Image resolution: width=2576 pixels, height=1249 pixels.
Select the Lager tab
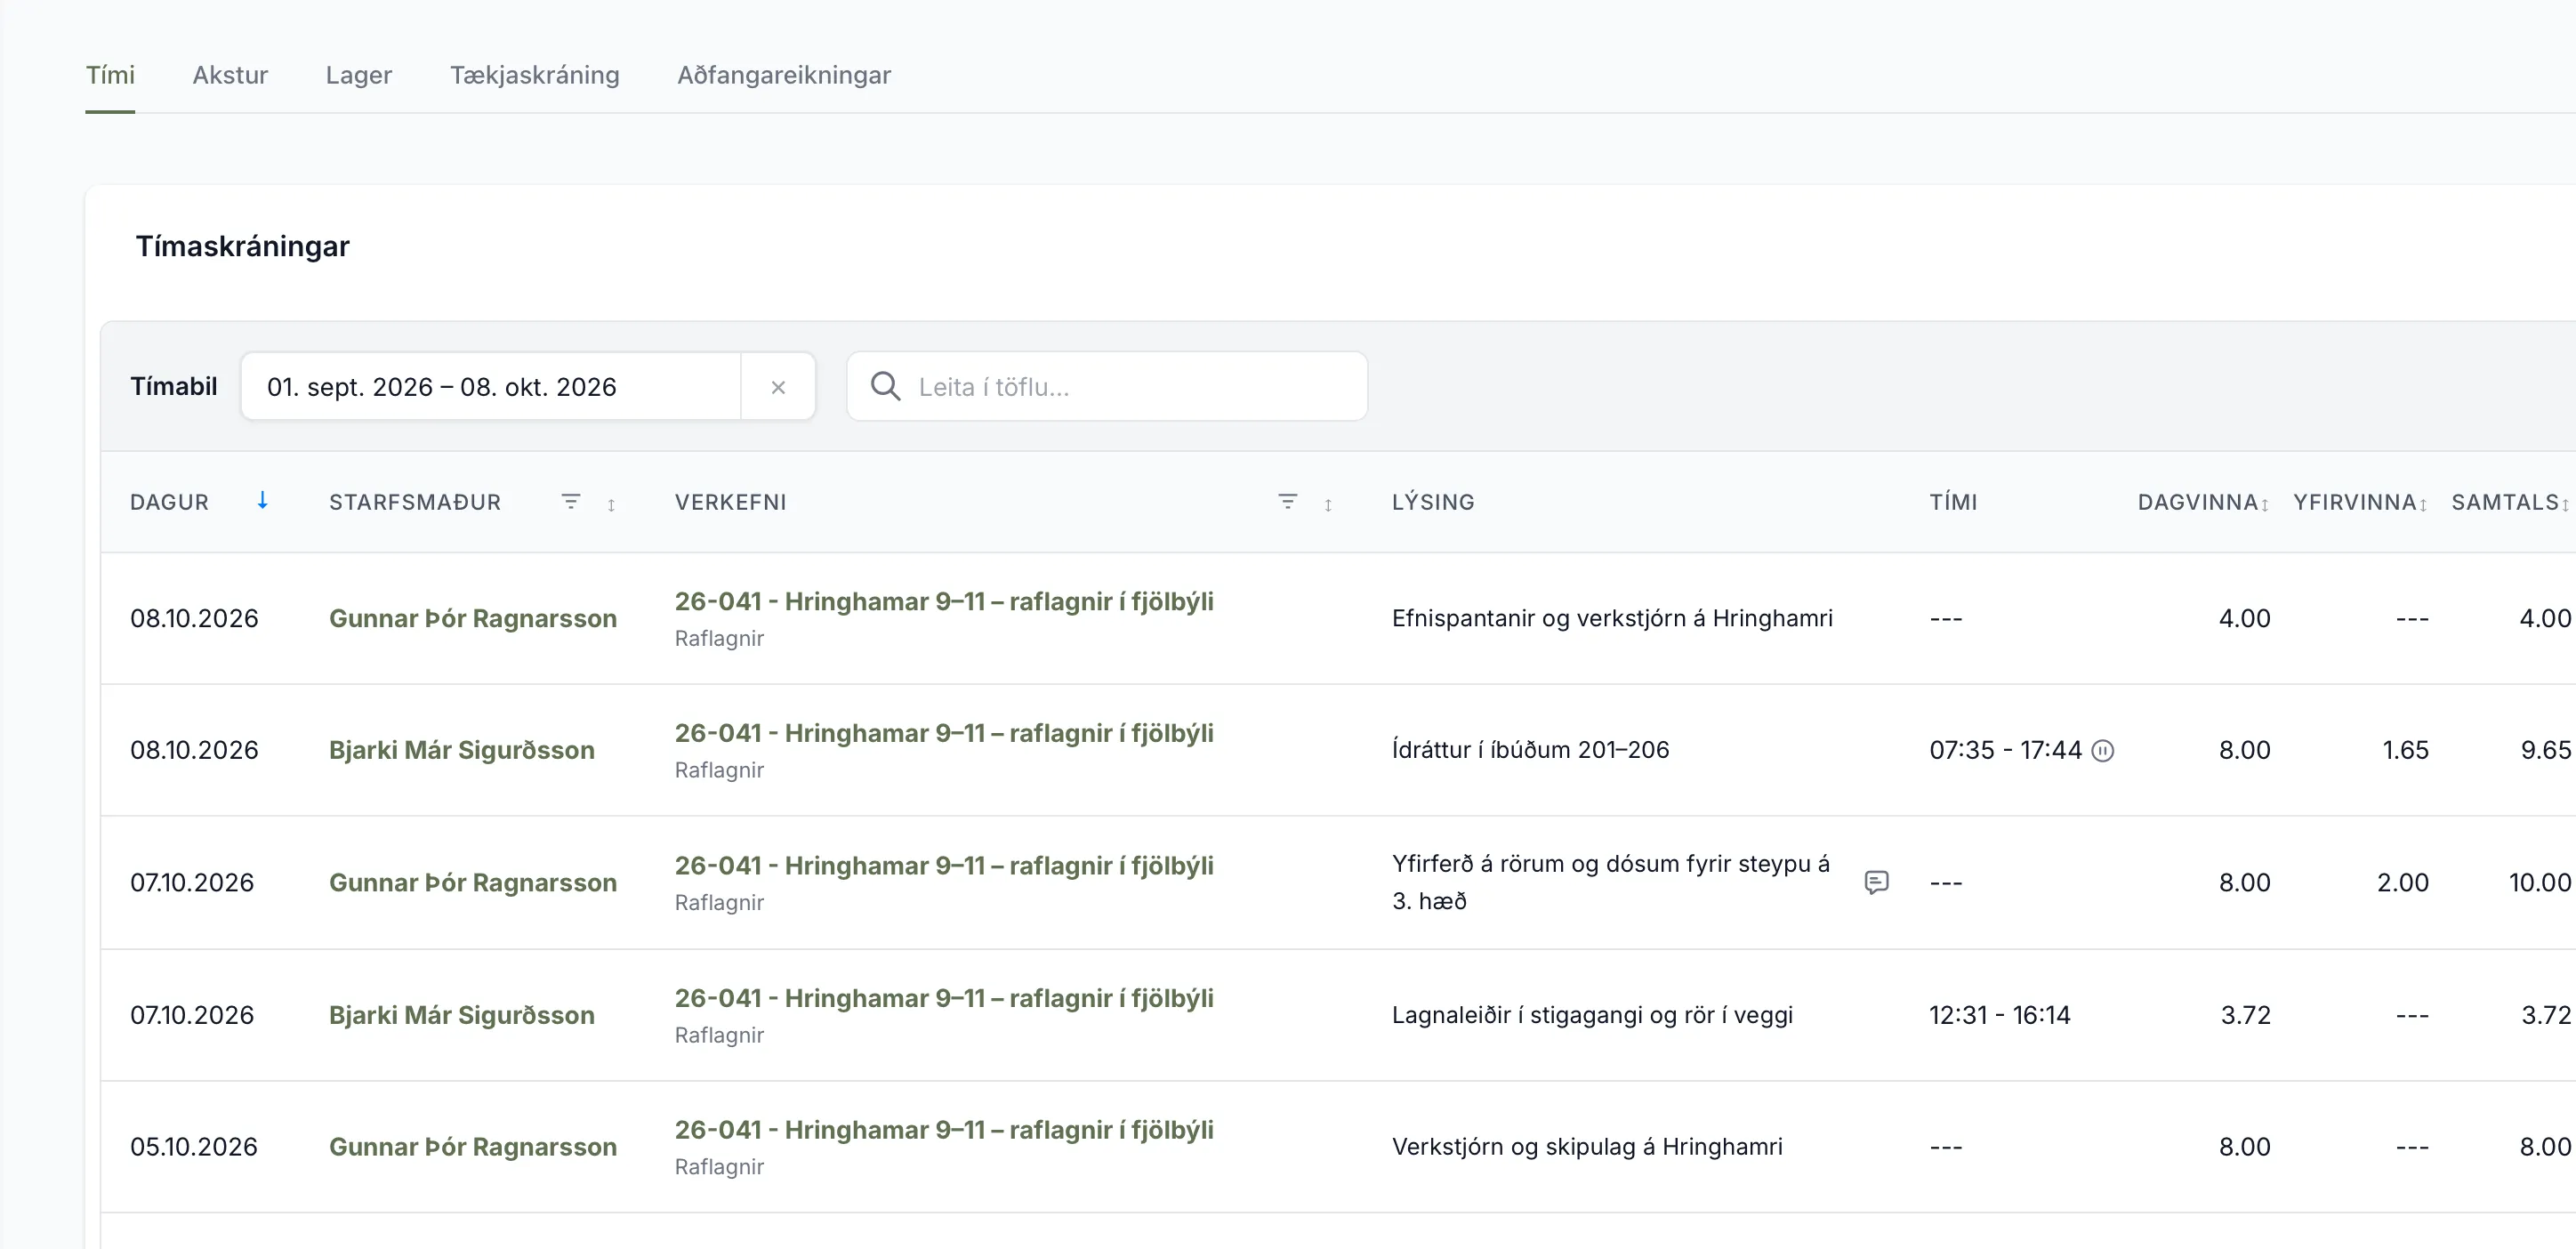pyautogui.click(x=359, y=75)
